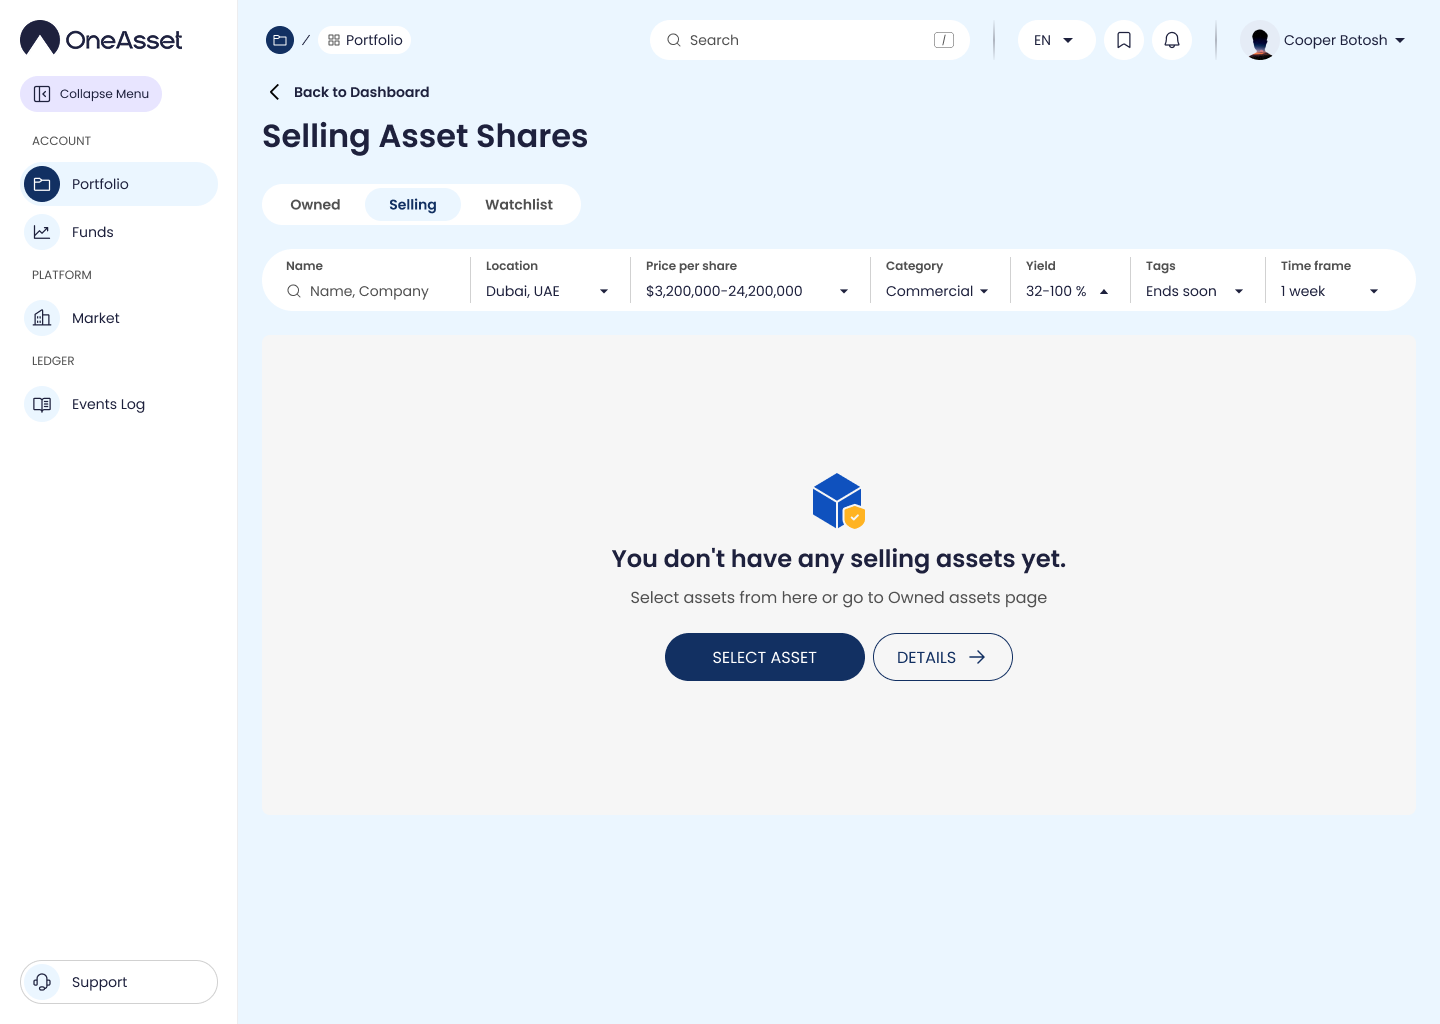The height and width of the screenshot is (1024, 1440).
Task: Focus the Name, Company filter field
Action: click(369, 291)
